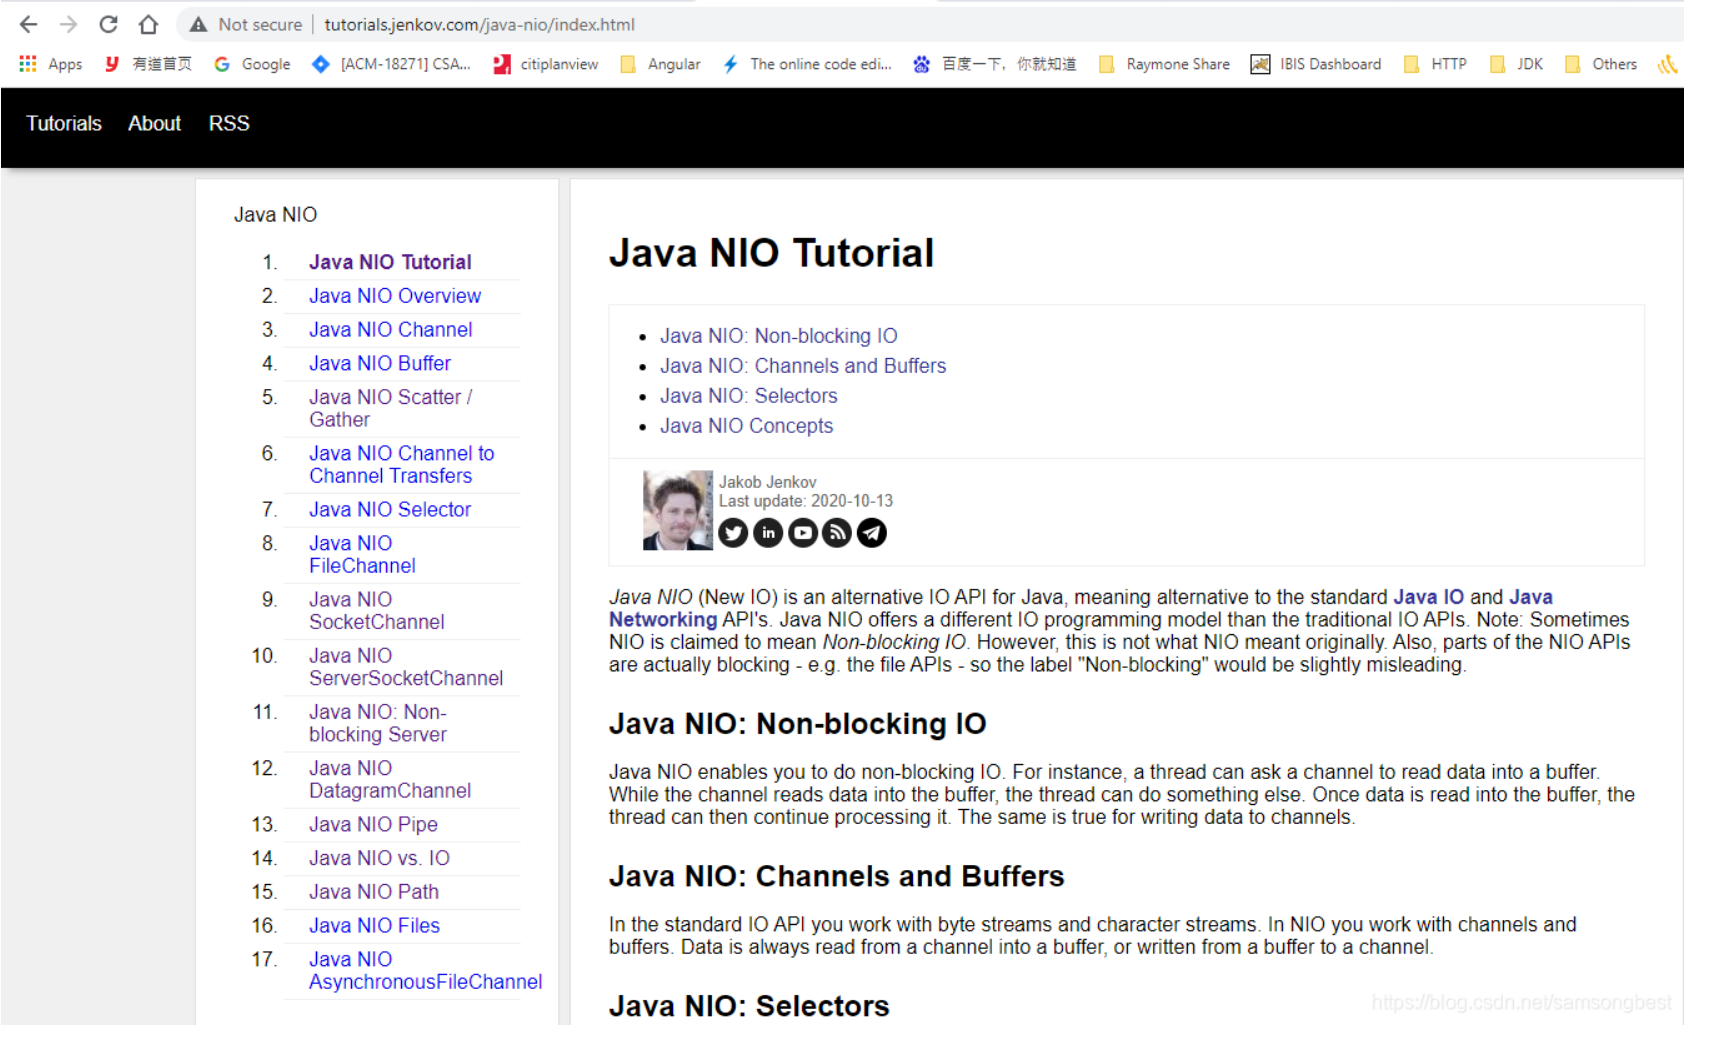
Task: Jump to Java NIO: Selectors contents link
Action: (x=749, y=396)
